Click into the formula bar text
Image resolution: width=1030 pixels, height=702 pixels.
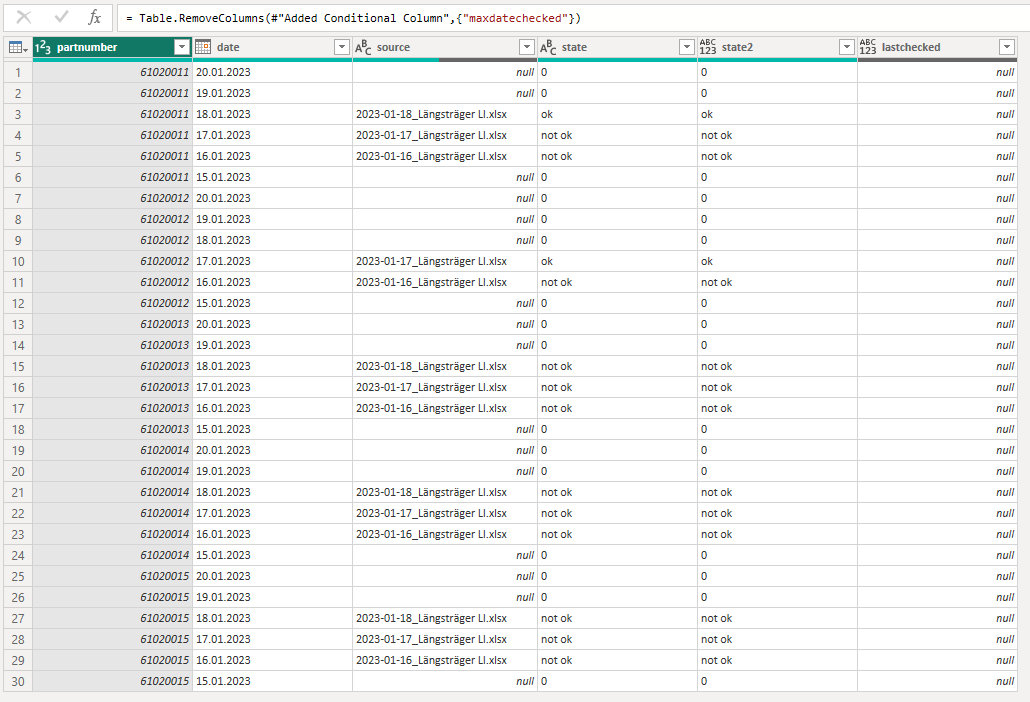click(353, 18)
